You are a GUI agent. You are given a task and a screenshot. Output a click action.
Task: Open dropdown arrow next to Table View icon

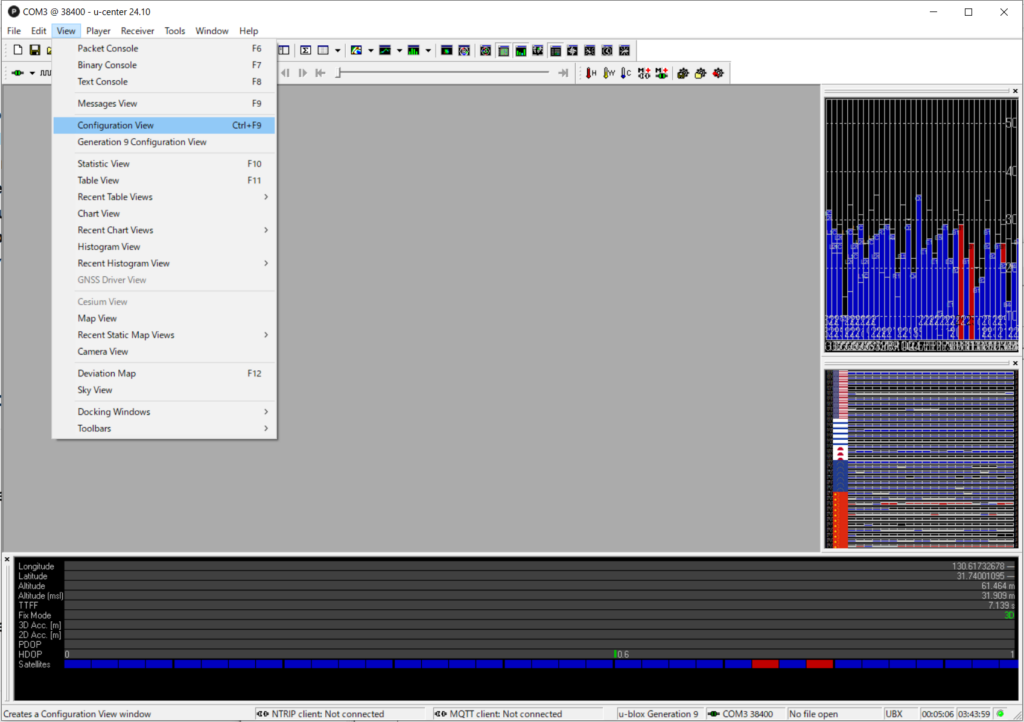(338, 50)
